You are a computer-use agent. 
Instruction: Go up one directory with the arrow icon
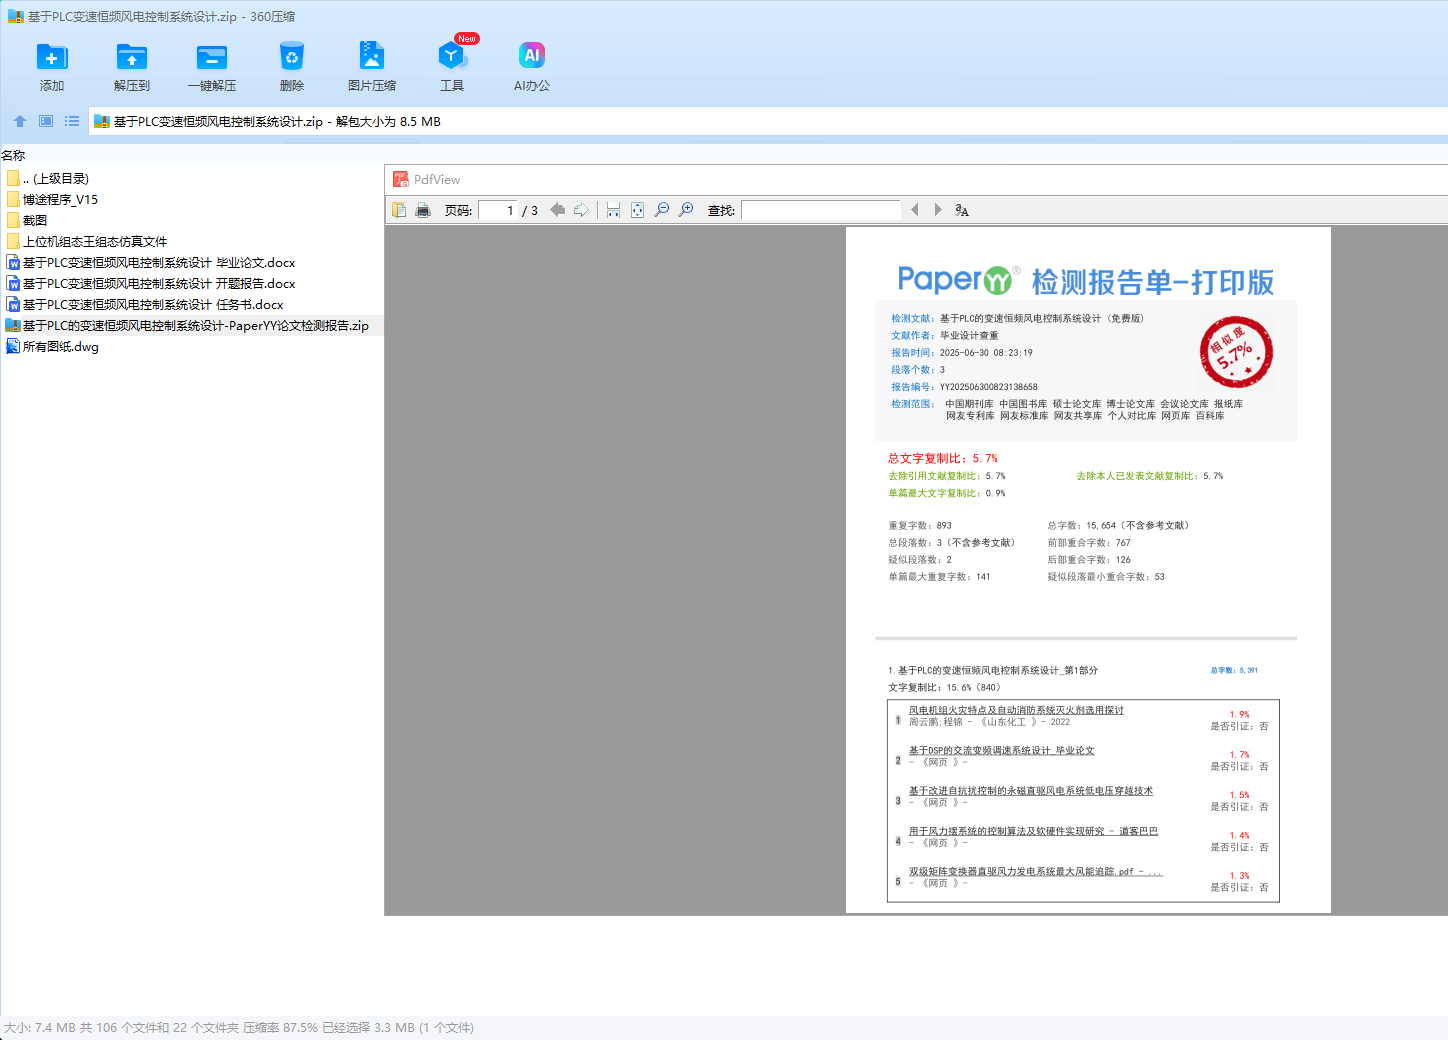click(x=20, y=121)
